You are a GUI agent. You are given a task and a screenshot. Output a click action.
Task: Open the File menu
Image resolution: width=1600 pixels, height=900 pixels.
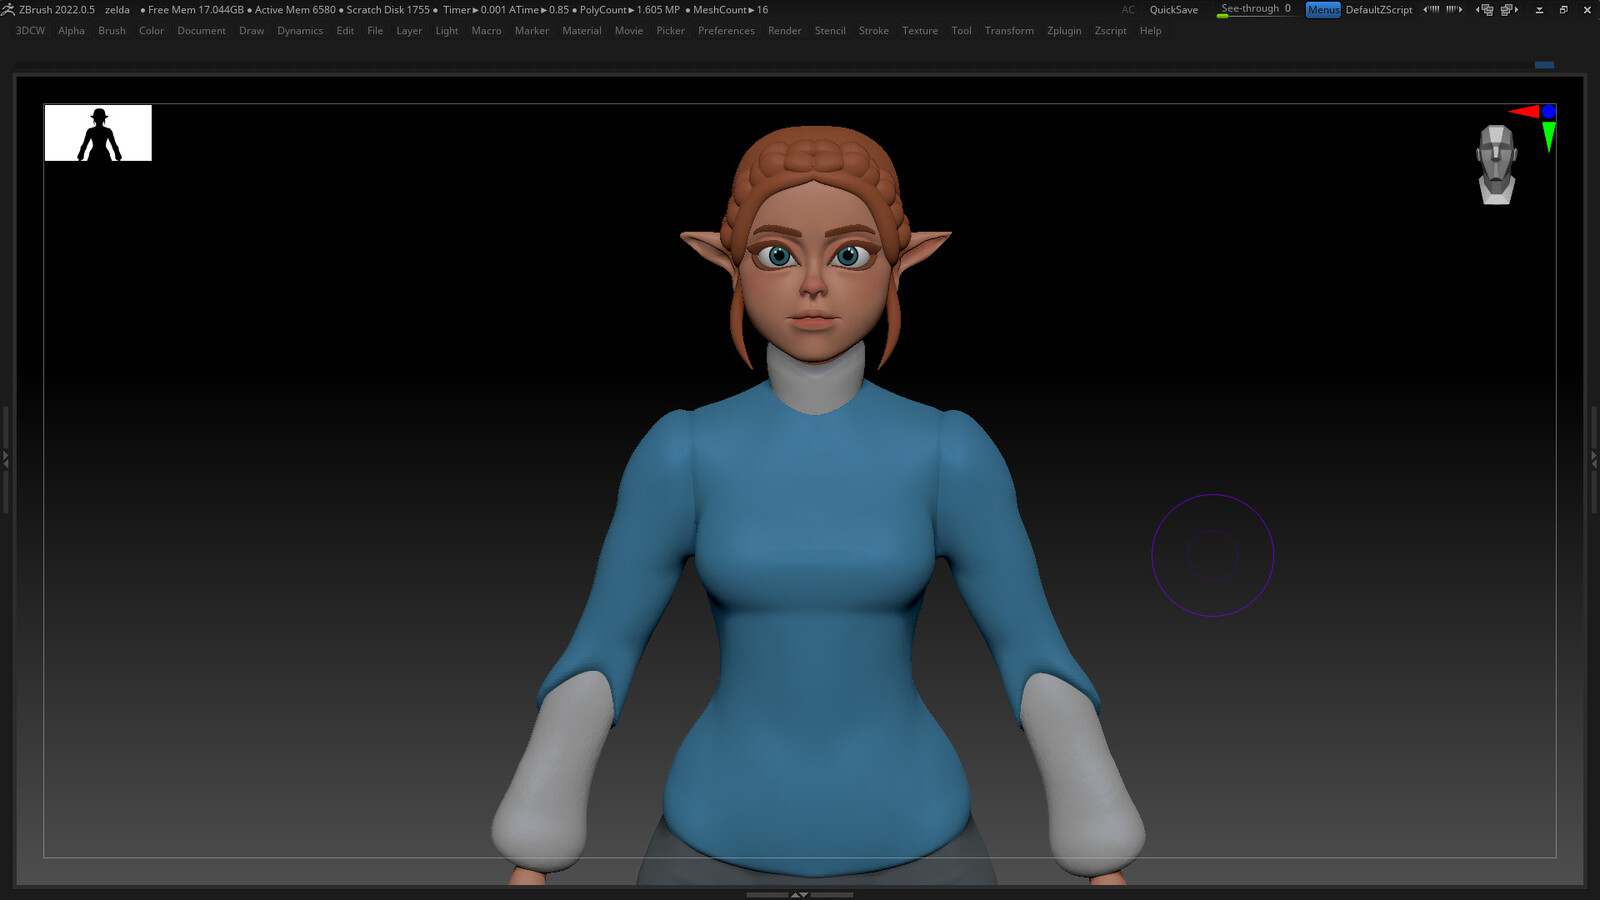(x=375, y=31)
